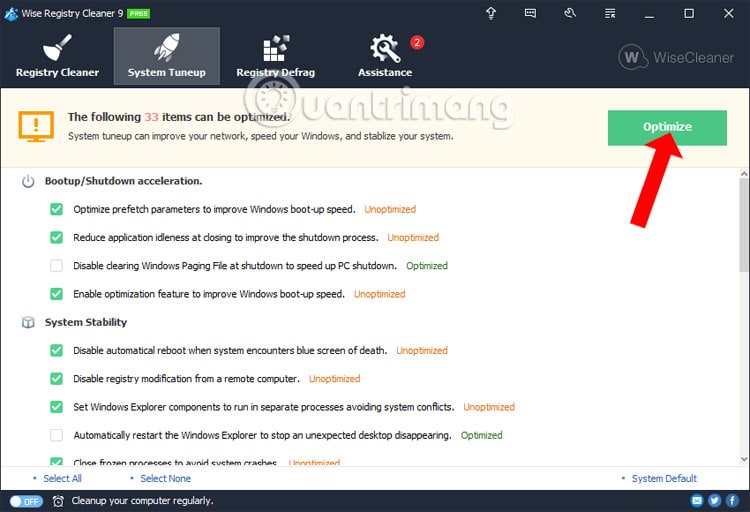Open the menu list icon in the title bar

tap(610, 13)
